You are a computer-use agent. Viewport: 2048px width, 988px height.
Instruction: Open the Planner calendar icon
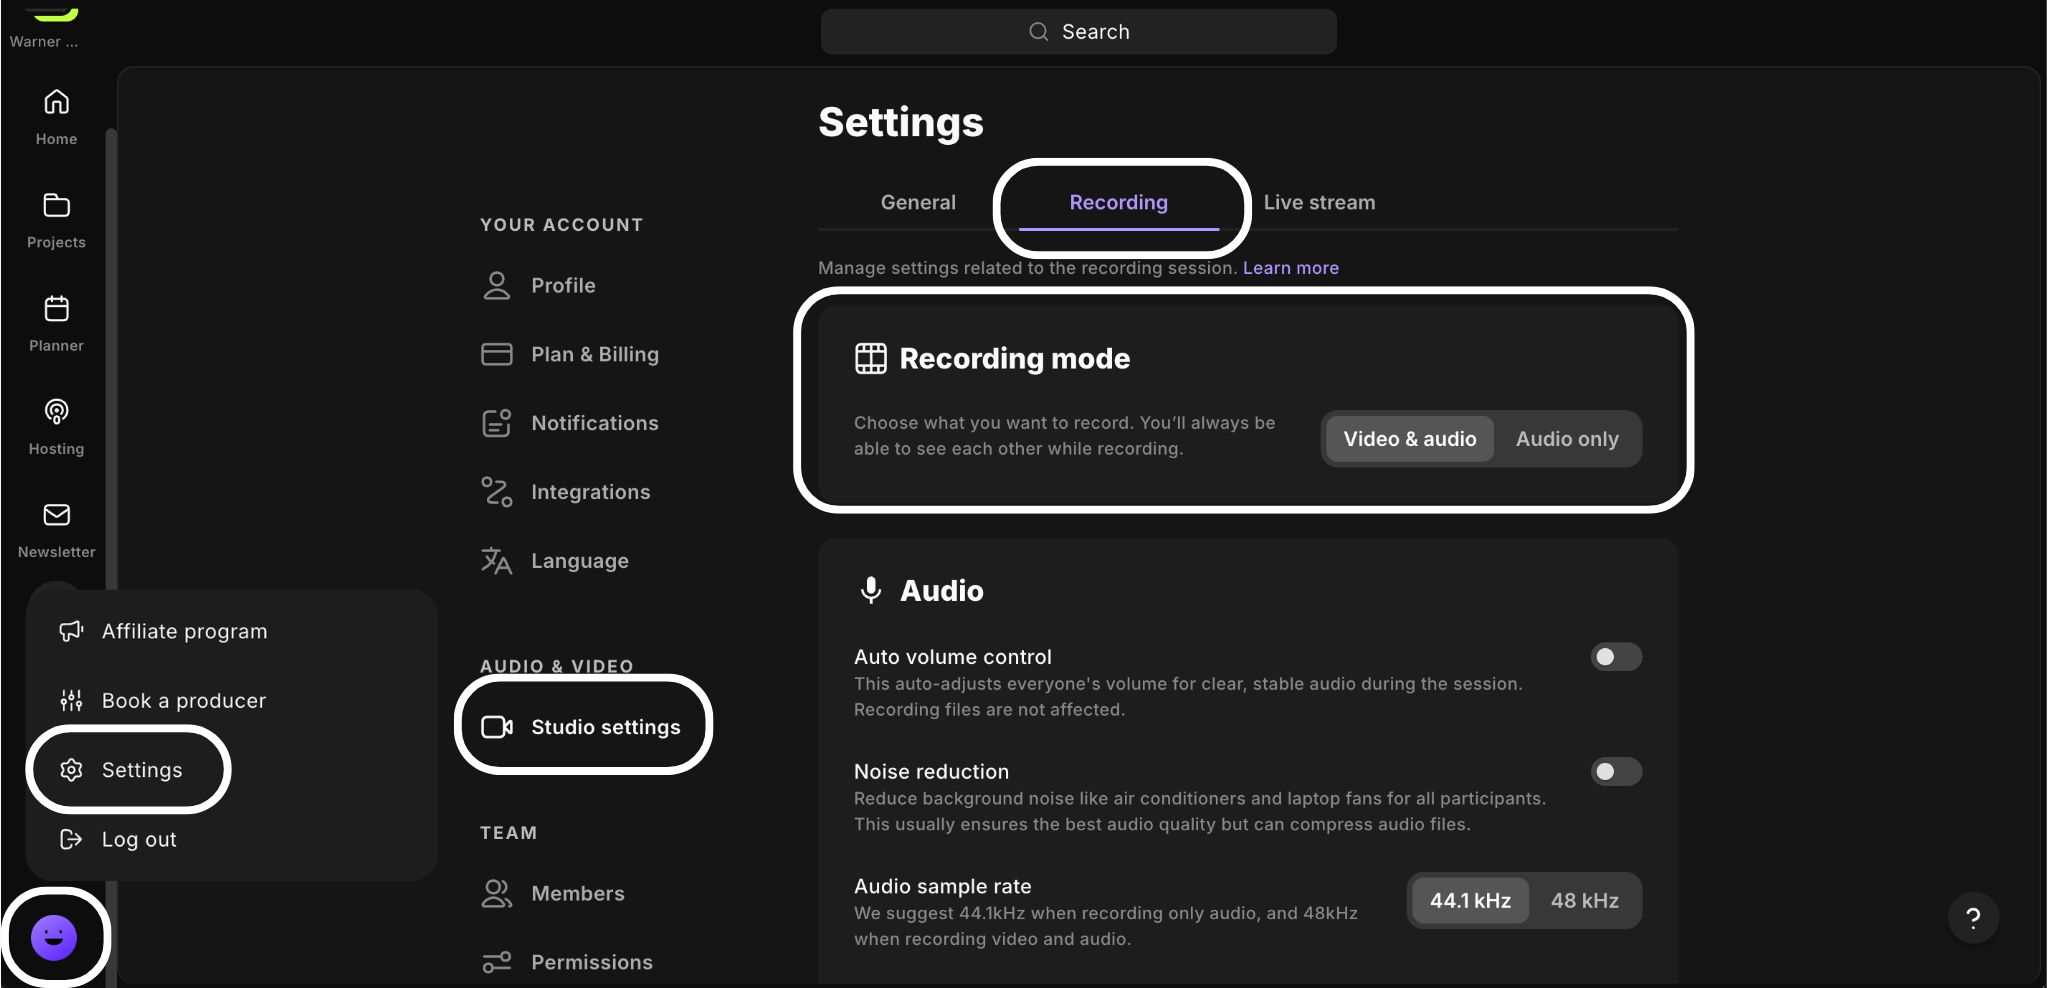[56, 308]
